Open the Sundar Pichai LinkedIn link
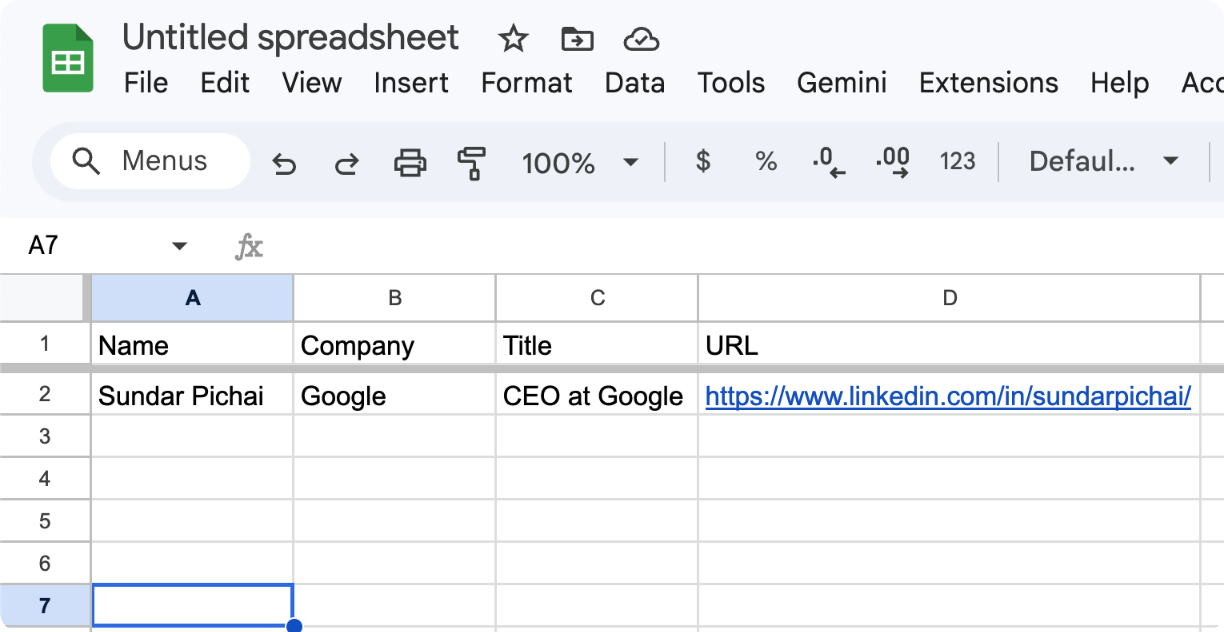The image size is (1224, 632). click(948, 397)
